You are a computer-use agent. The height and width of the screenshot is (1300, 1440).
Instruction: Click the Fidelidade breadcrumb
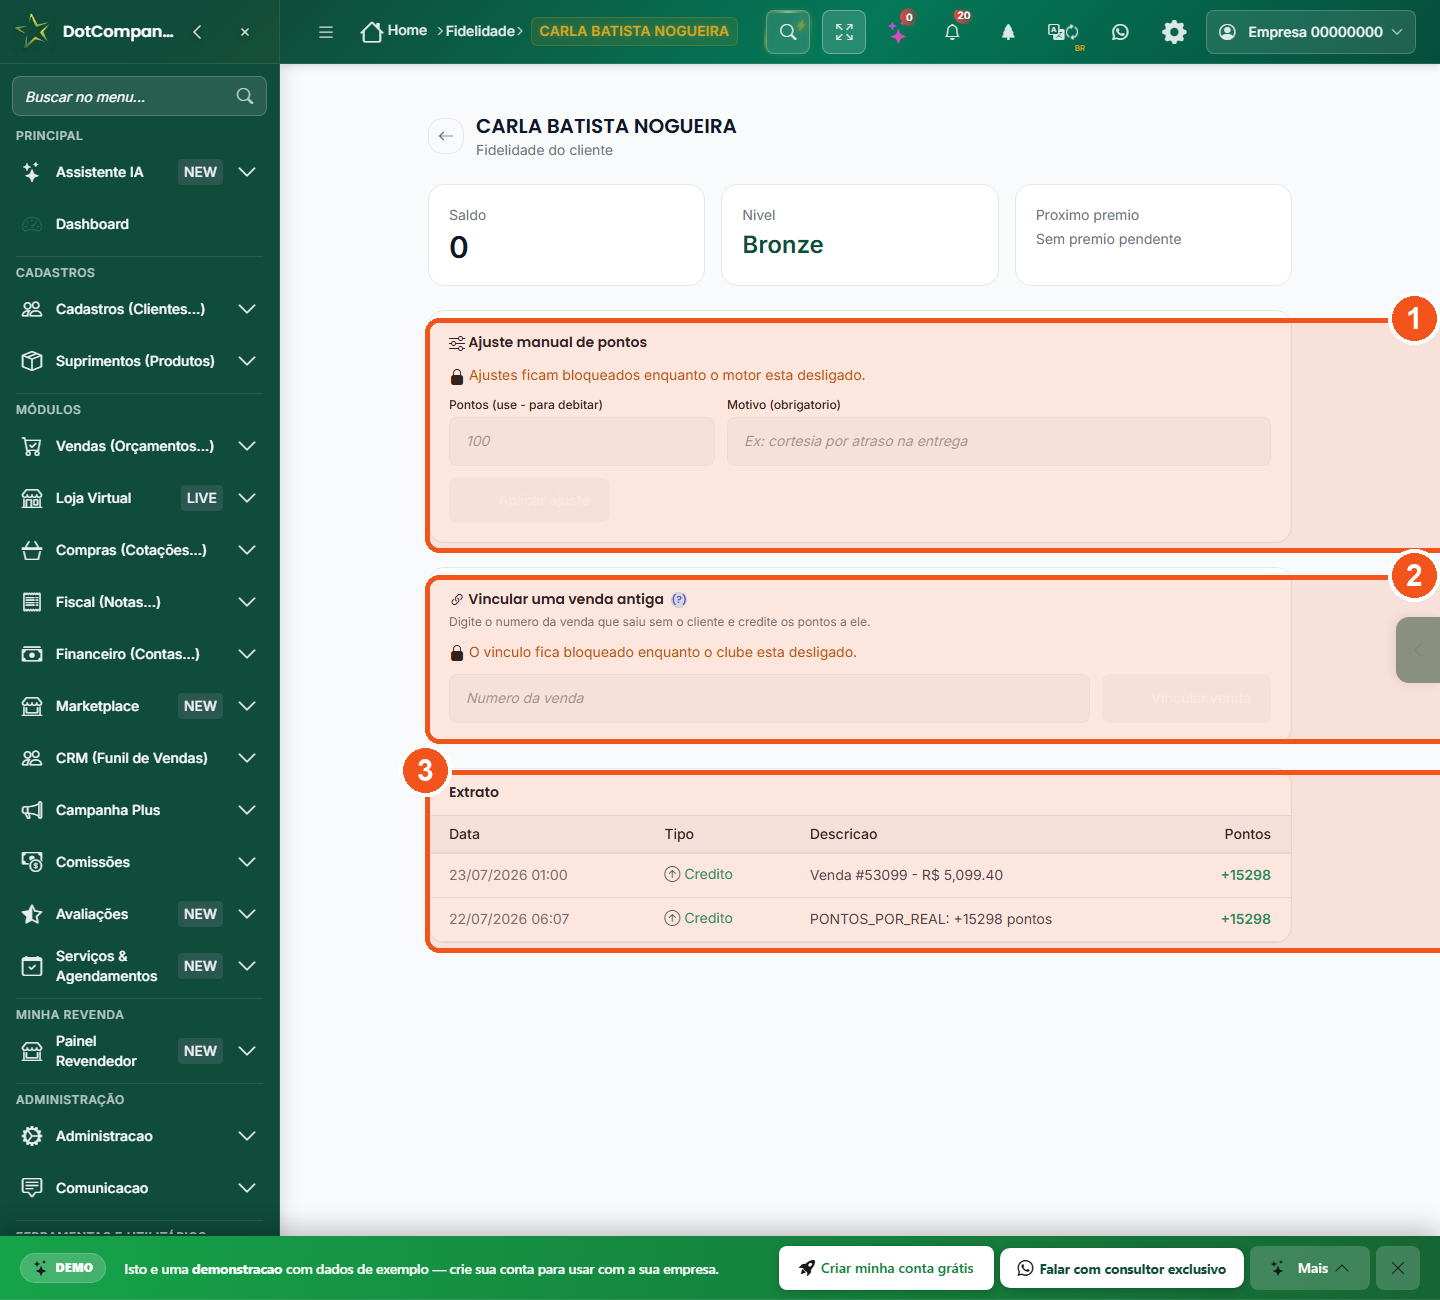point(480,31)
